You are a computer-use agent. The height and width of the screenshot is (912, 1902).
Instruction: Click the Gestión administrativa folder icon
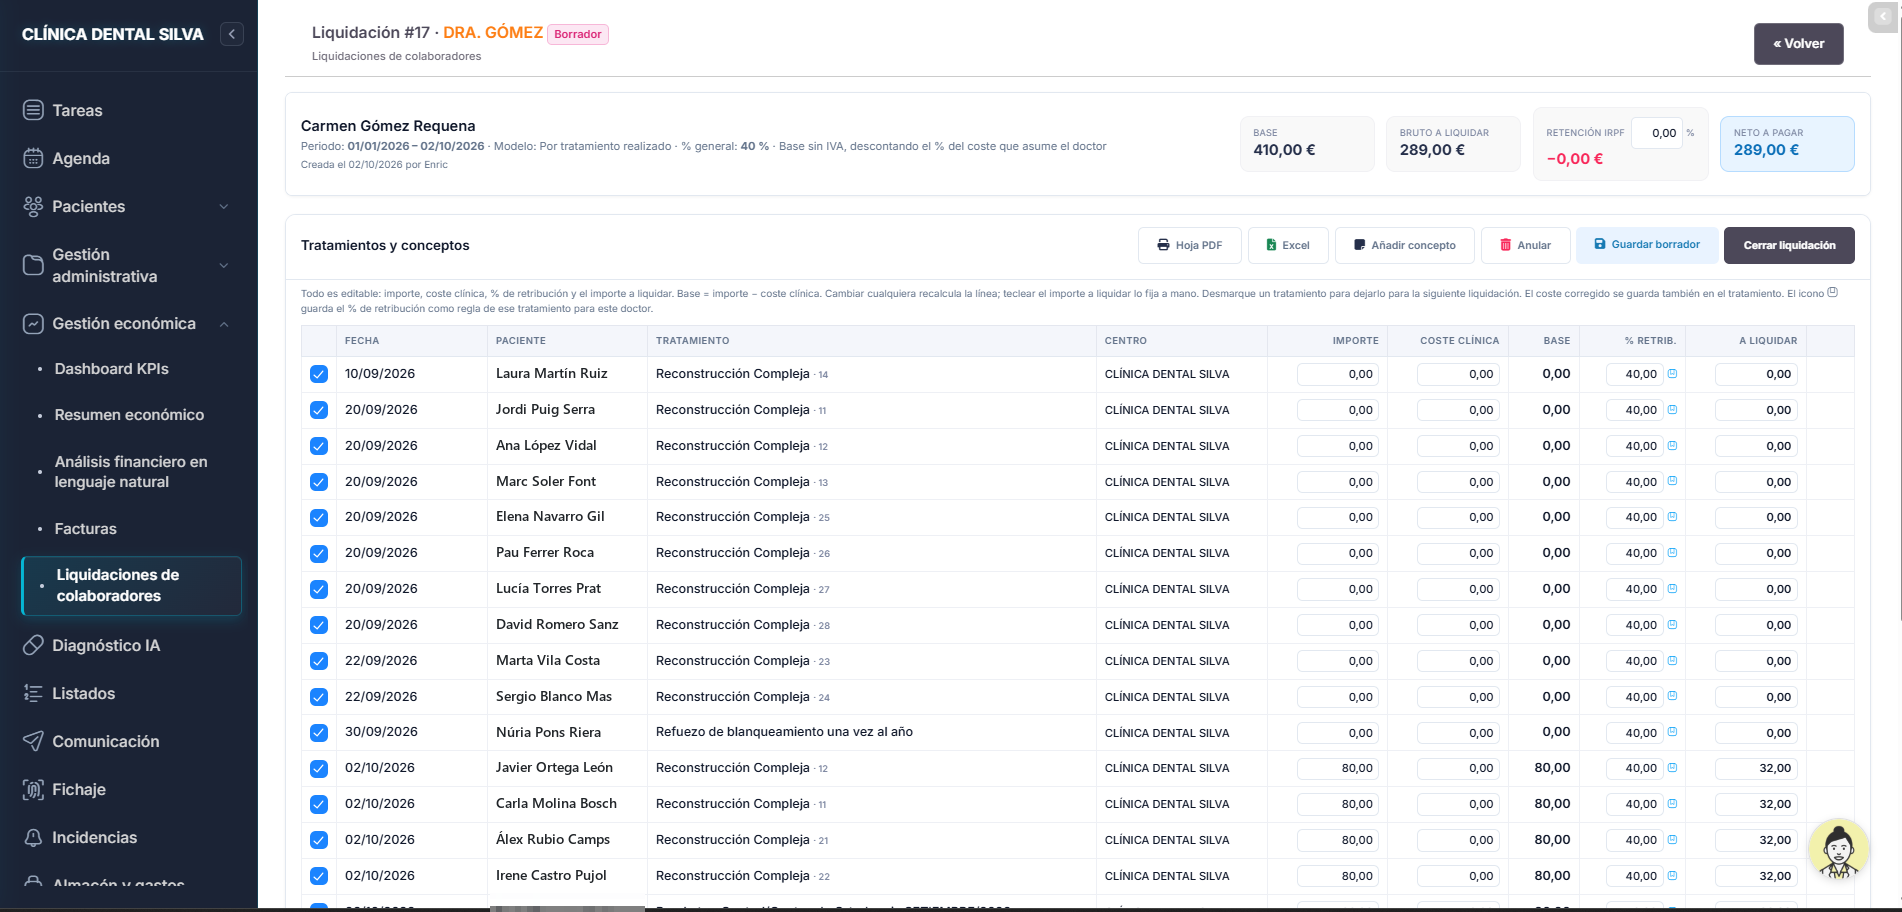pos(33,265)
